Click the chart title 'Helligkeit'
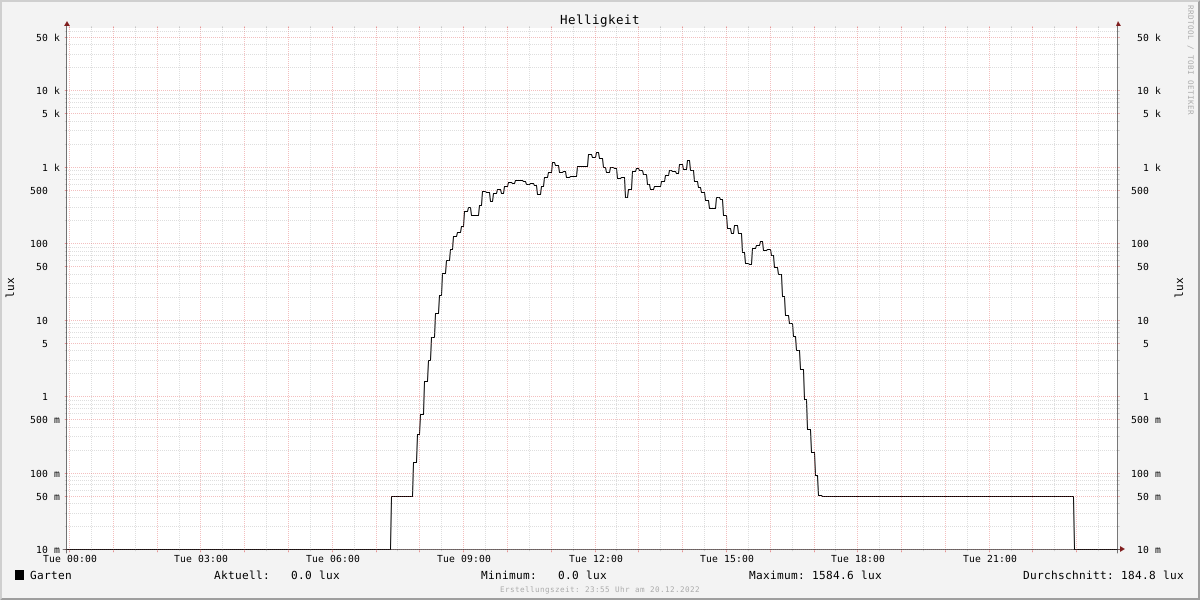 coord(600,19)
